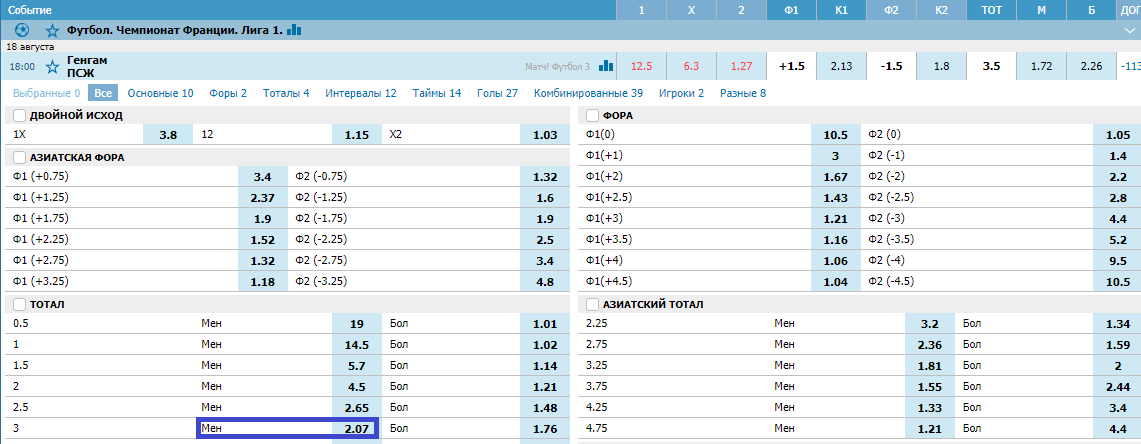The height and width of the screenshot is (444, 1141).
Task: Select the Все tab
Action: point(103,93)
